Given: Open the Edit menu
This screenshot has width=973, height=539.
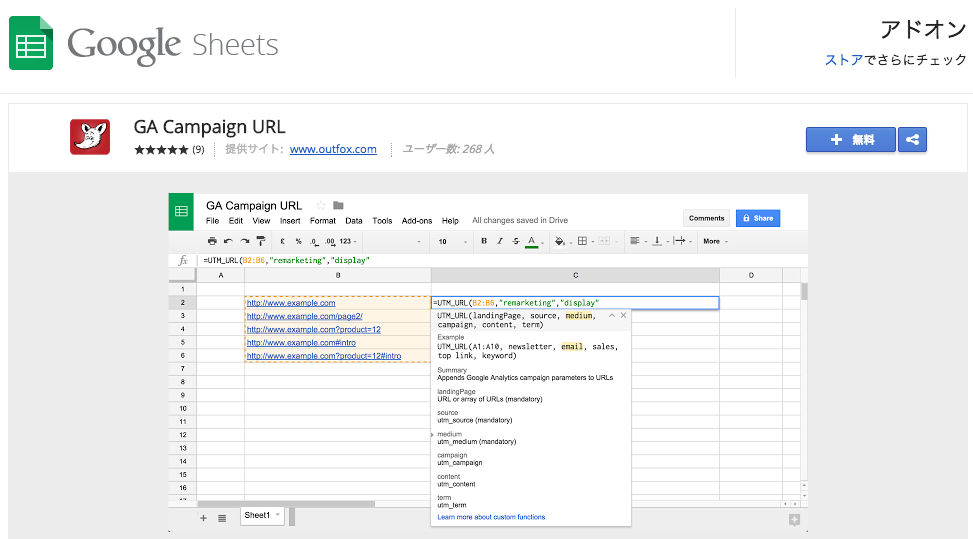Looking at the screenshot, I should [236, 221].
